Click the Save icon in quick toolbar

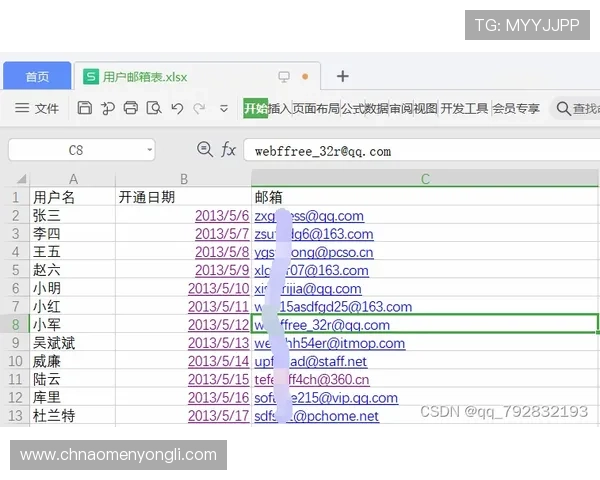click(x=85, y=108)
